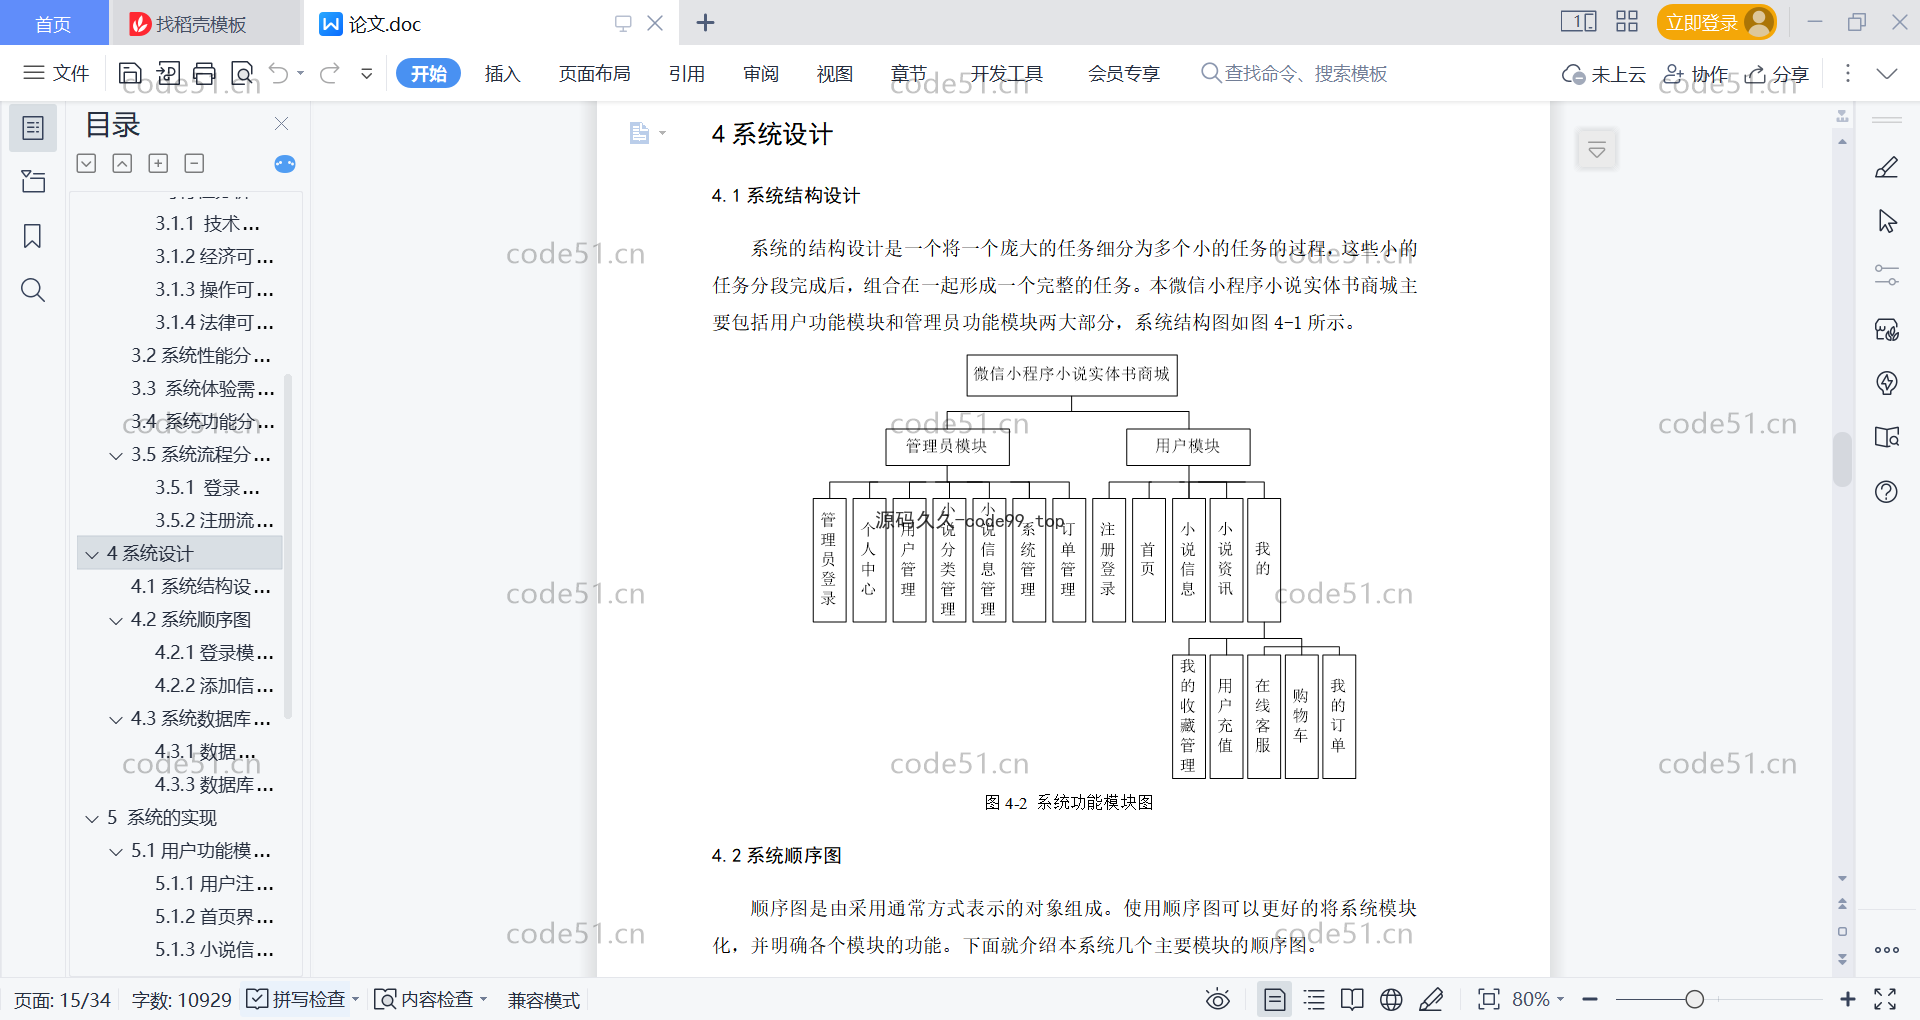Open the 会员专享 tab
This screenshot has width=1920, height=1020.
[1124, 73]
